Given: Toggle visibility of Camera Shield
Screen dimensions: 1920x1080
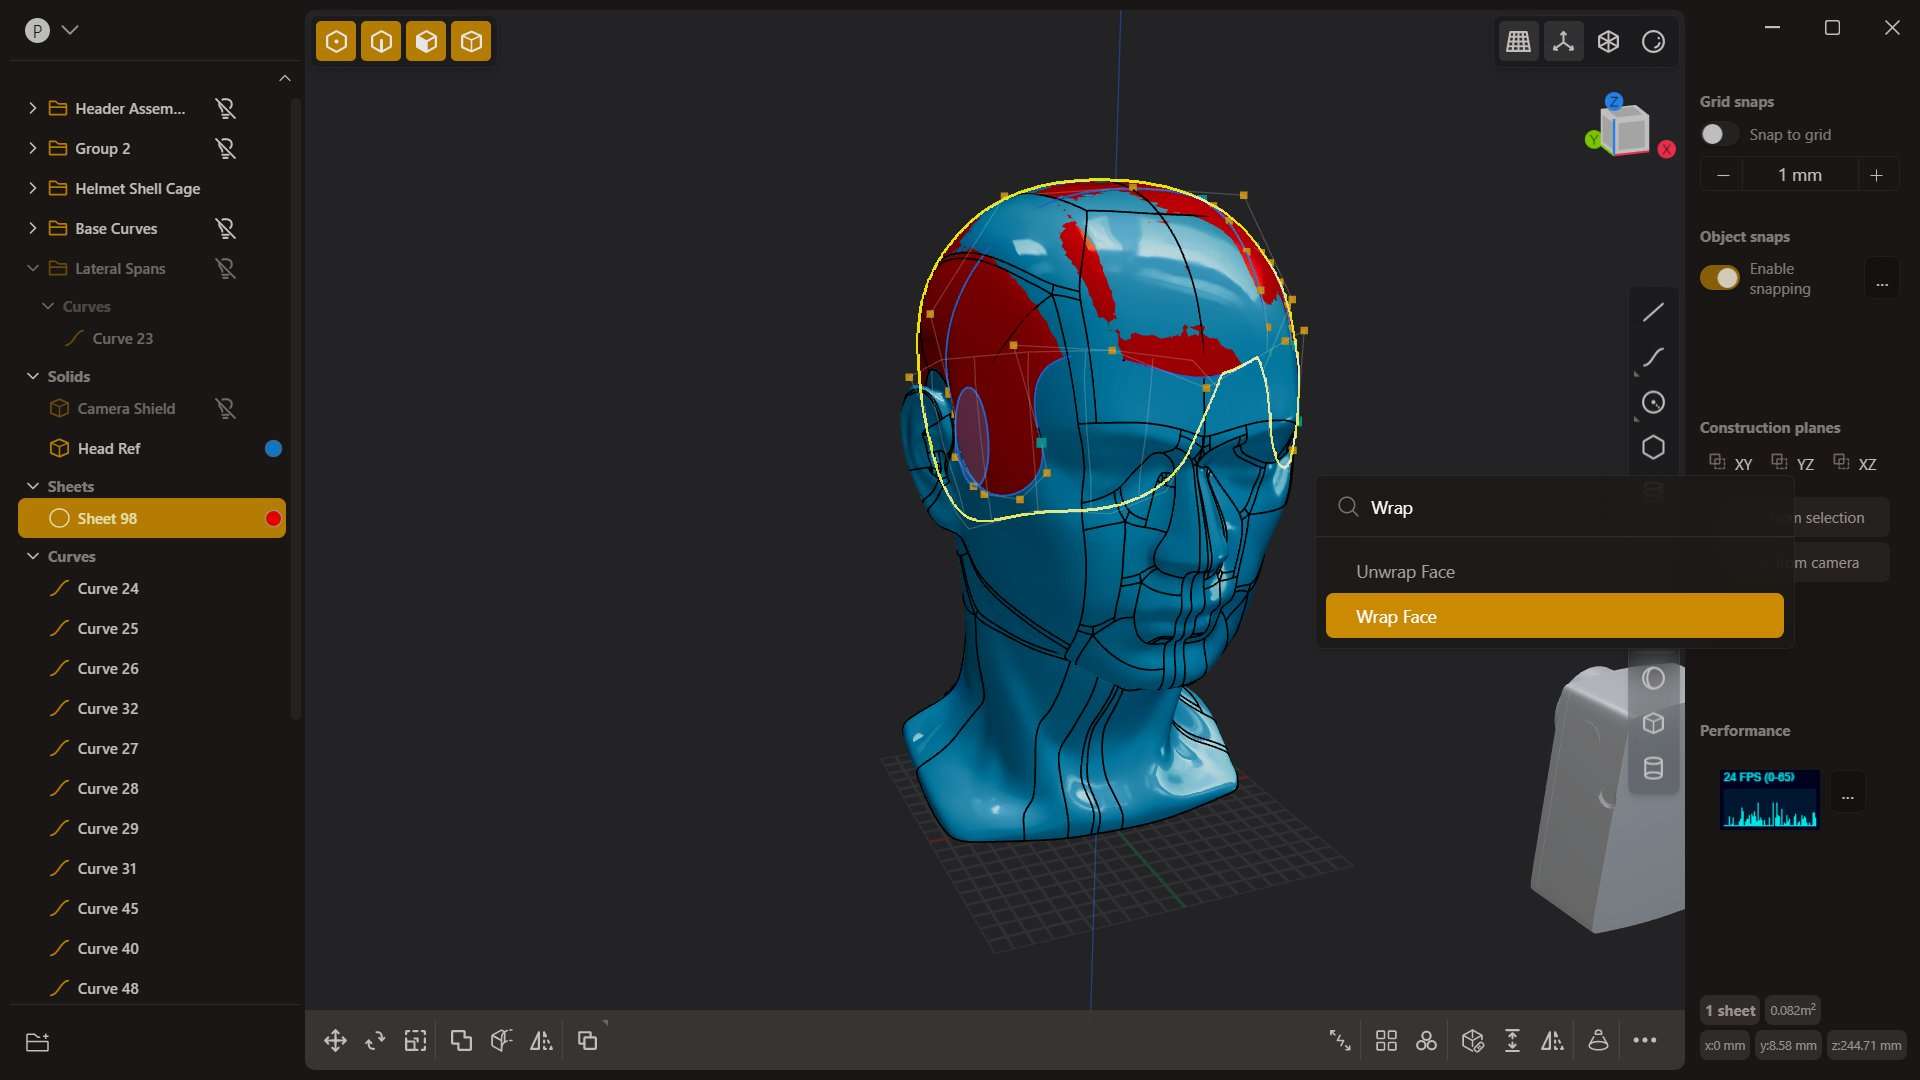Looking at the screenshot, I should (226, 408).
